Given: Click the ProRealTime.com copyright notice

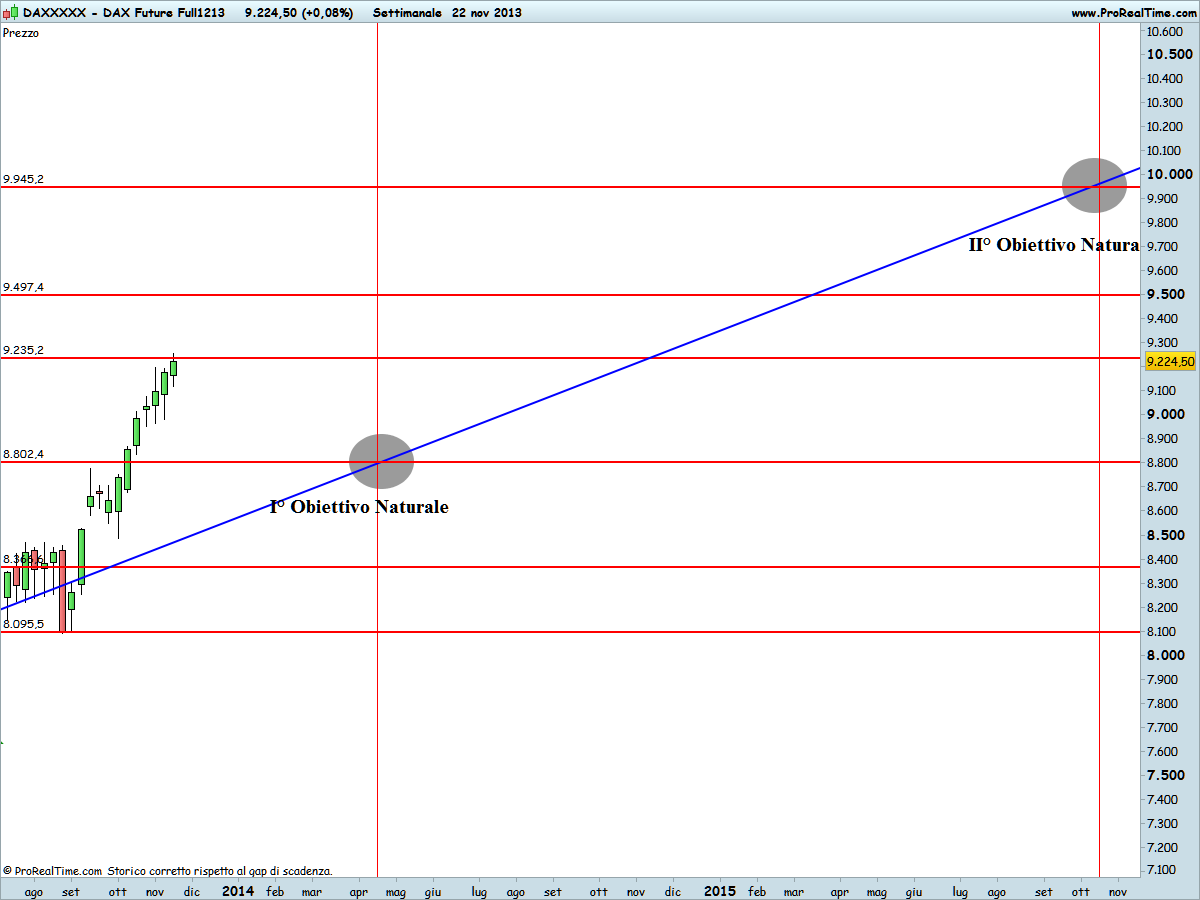Looking at the screenshot, I should (x=168, y=871).
